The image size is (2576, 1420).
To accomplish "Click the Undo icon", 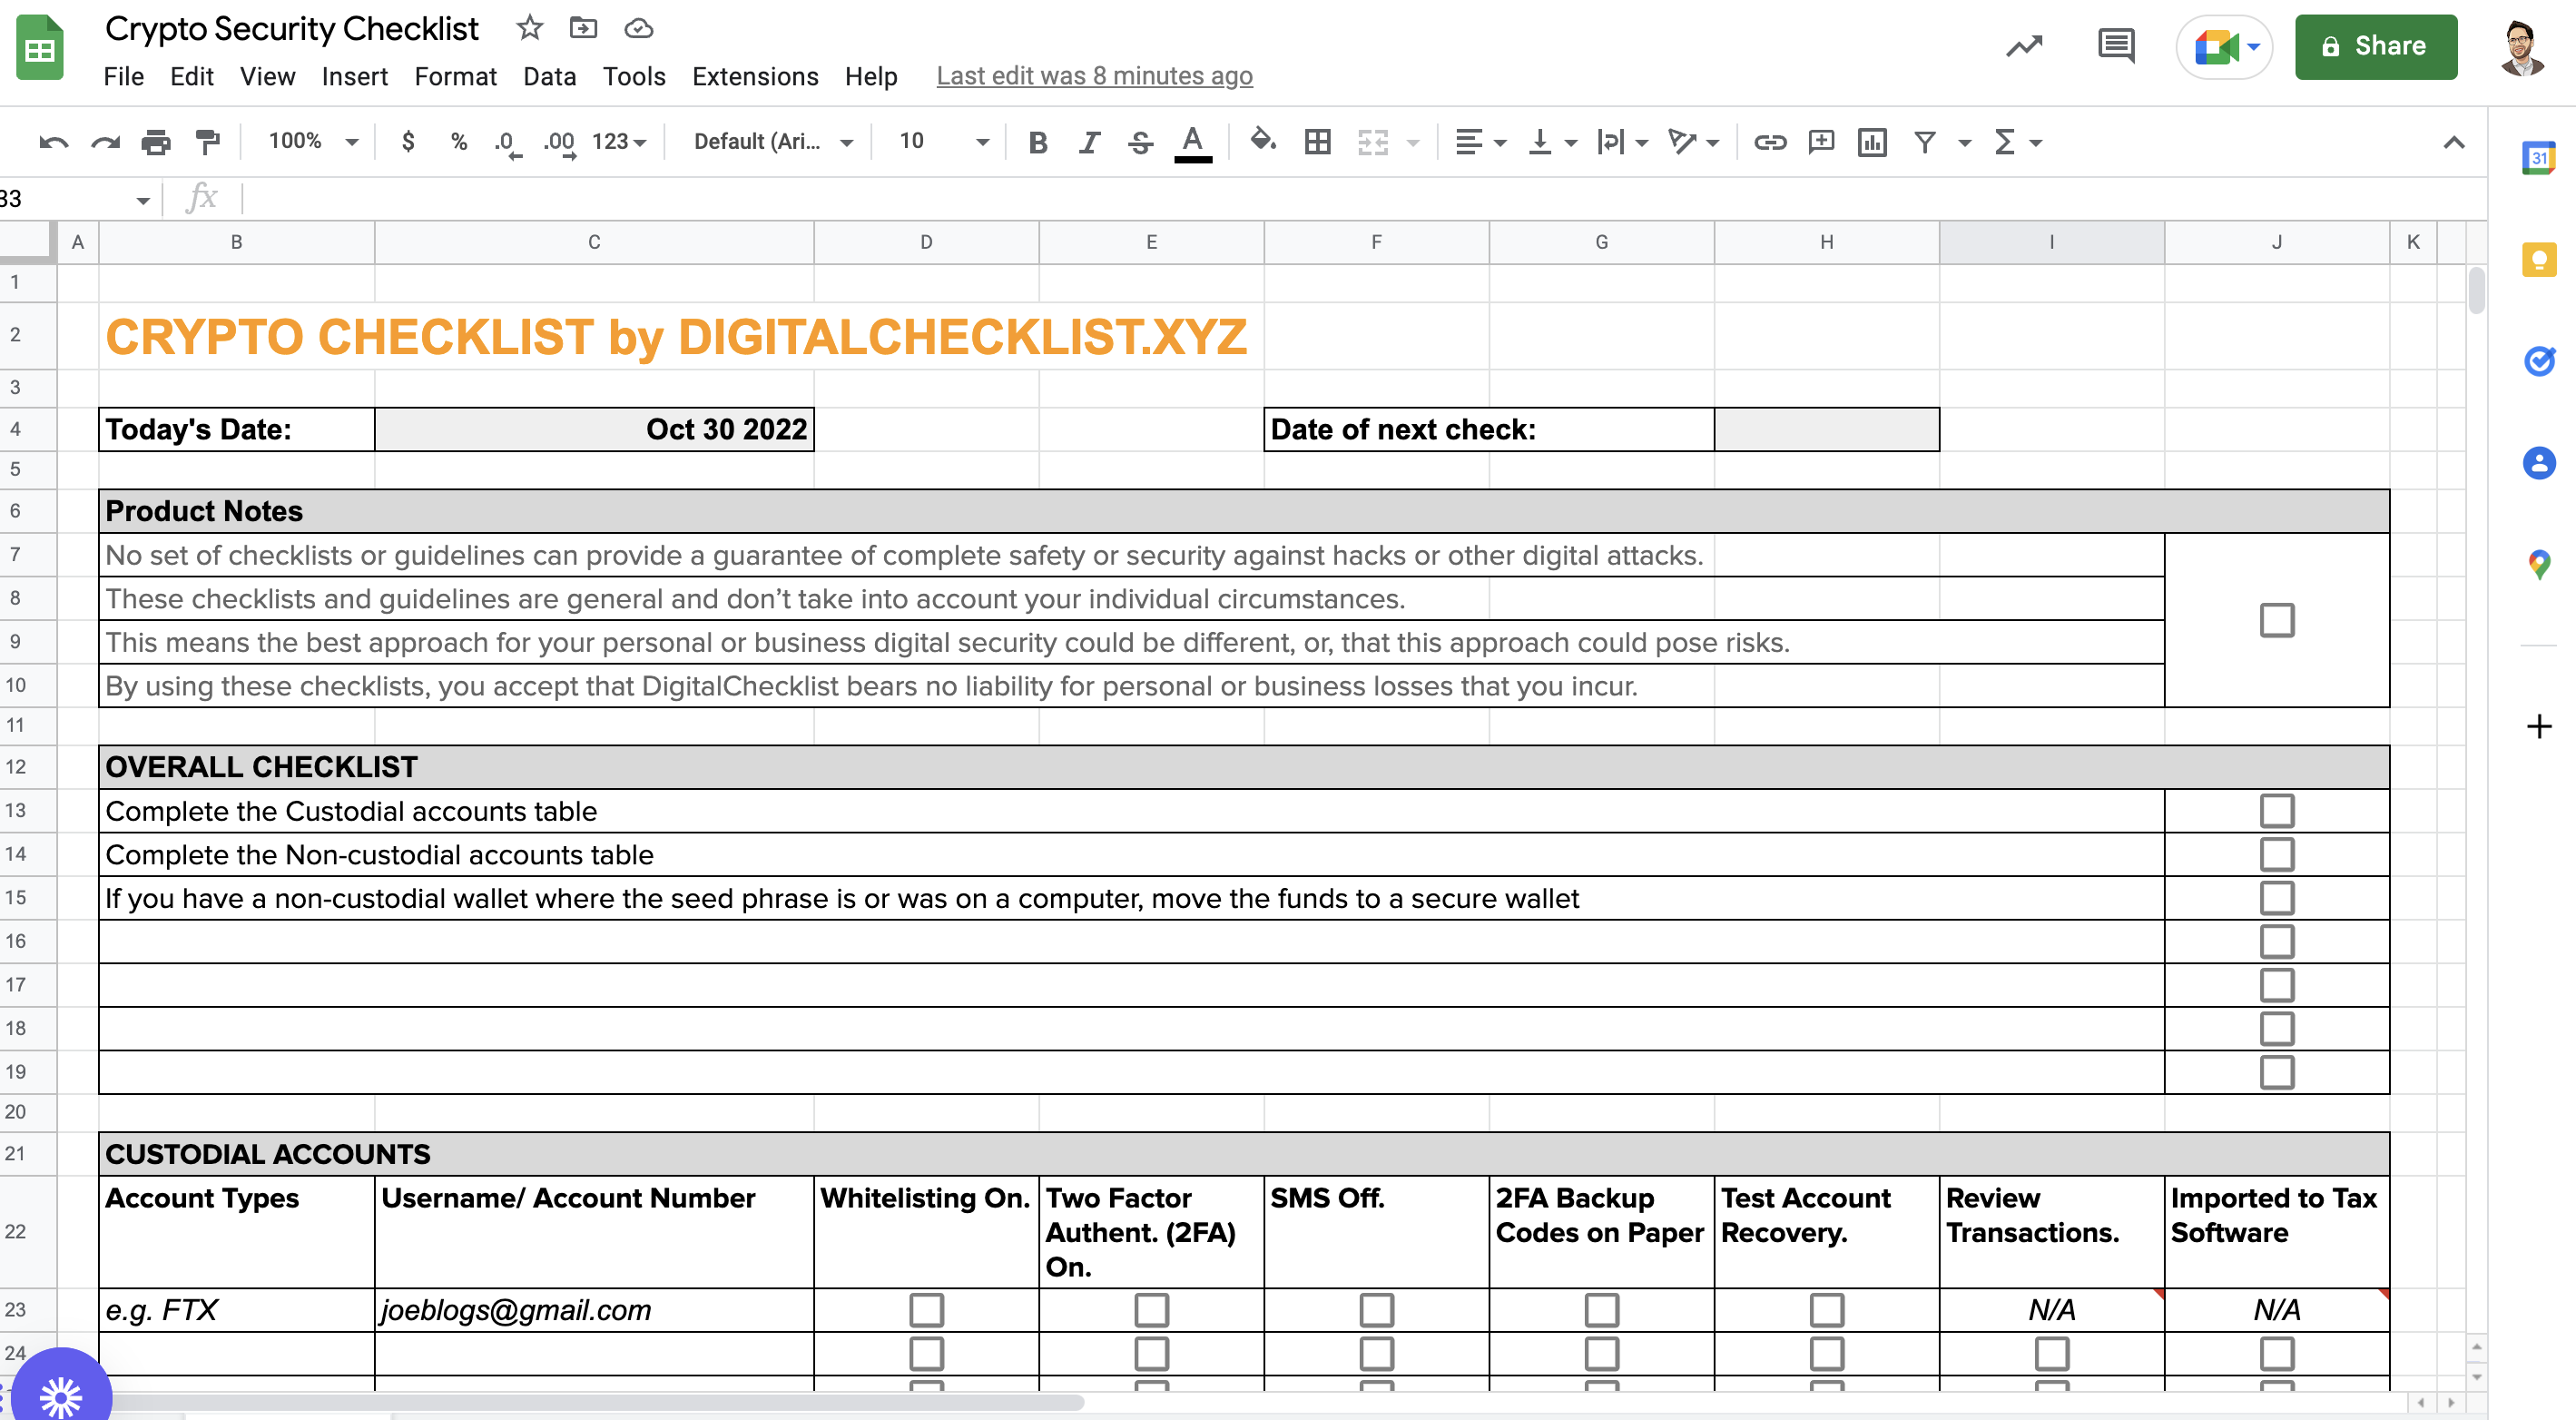I will pyautogui.click(x=53, y=142).
